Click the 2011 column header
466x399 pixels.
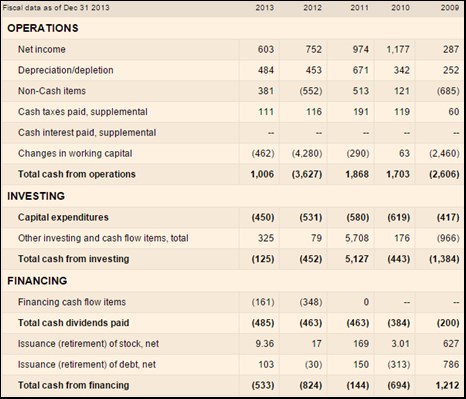tap(359, 8)
